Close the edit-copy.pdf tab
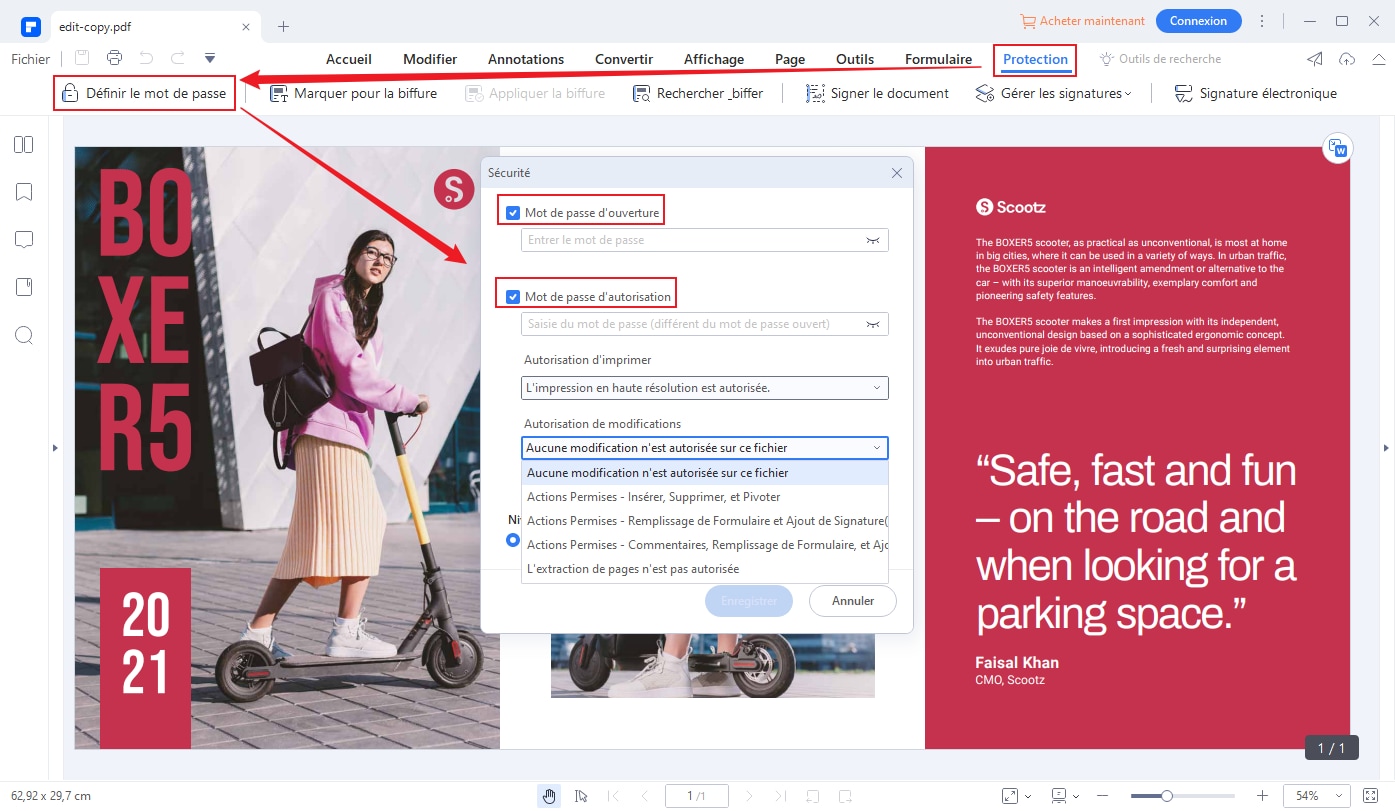Image resolution: width=1395 pixels, height=811 pixels. pos(246,26)
